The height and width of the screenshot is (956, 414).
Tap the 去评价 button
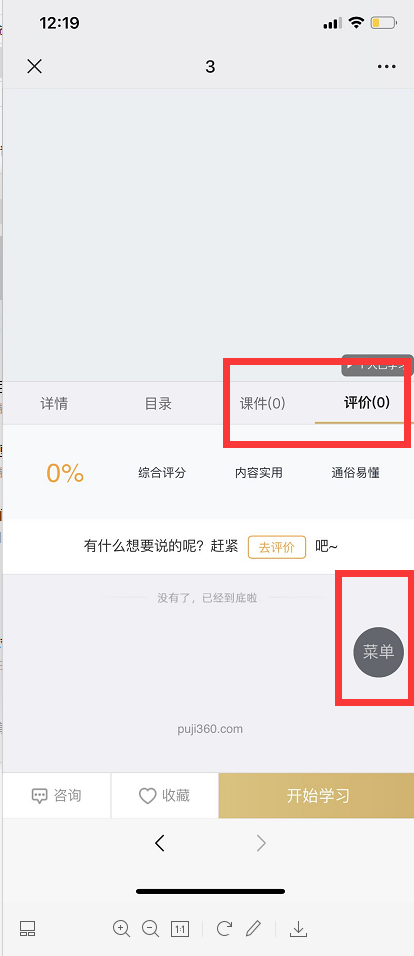[277, 547]
